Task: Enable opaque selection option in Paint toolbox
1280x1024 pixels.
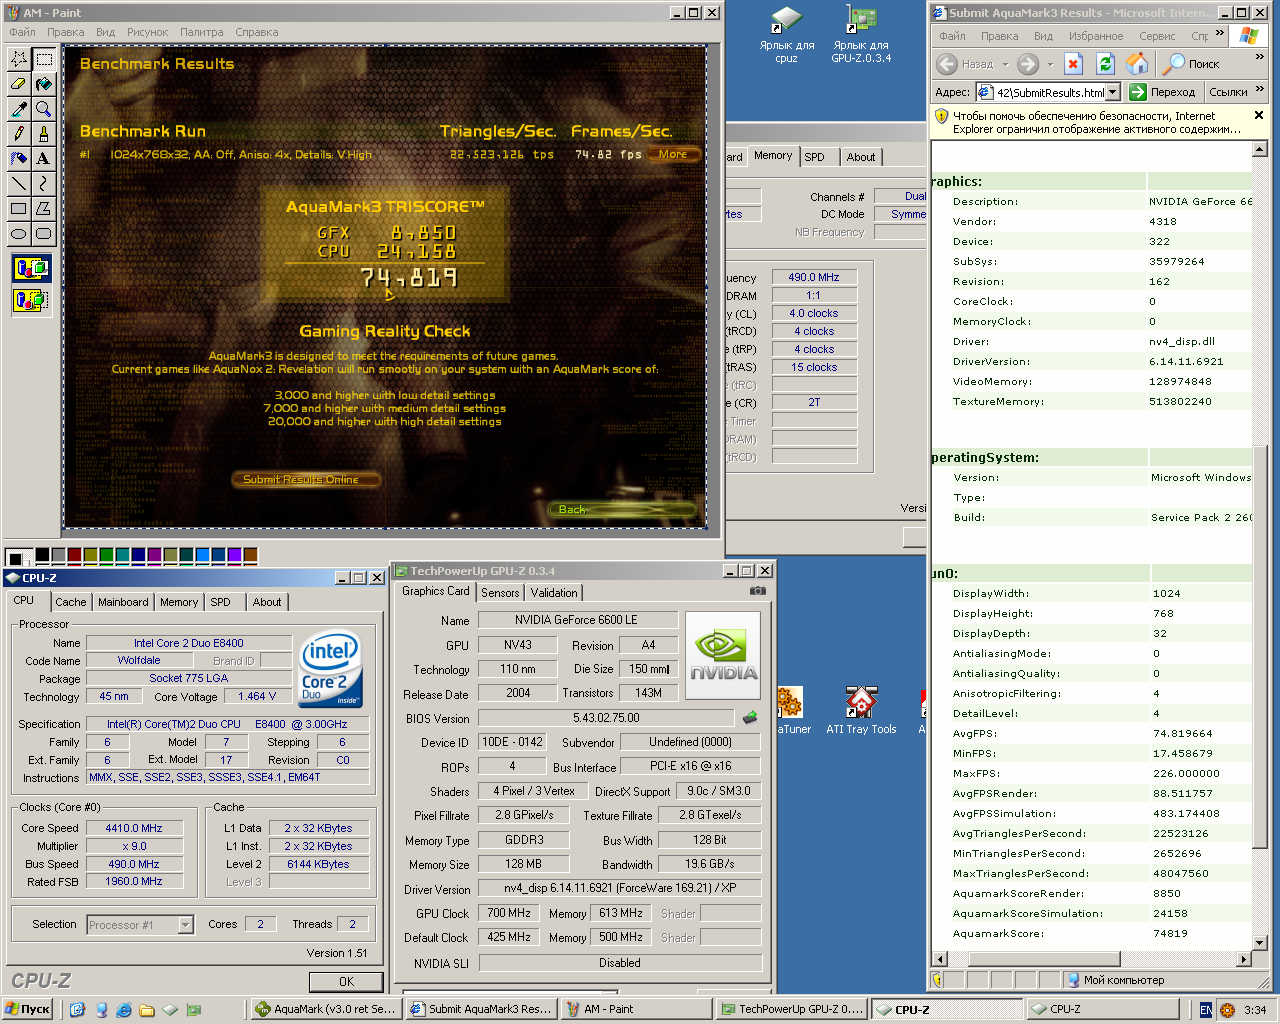Action: (30, 268)
